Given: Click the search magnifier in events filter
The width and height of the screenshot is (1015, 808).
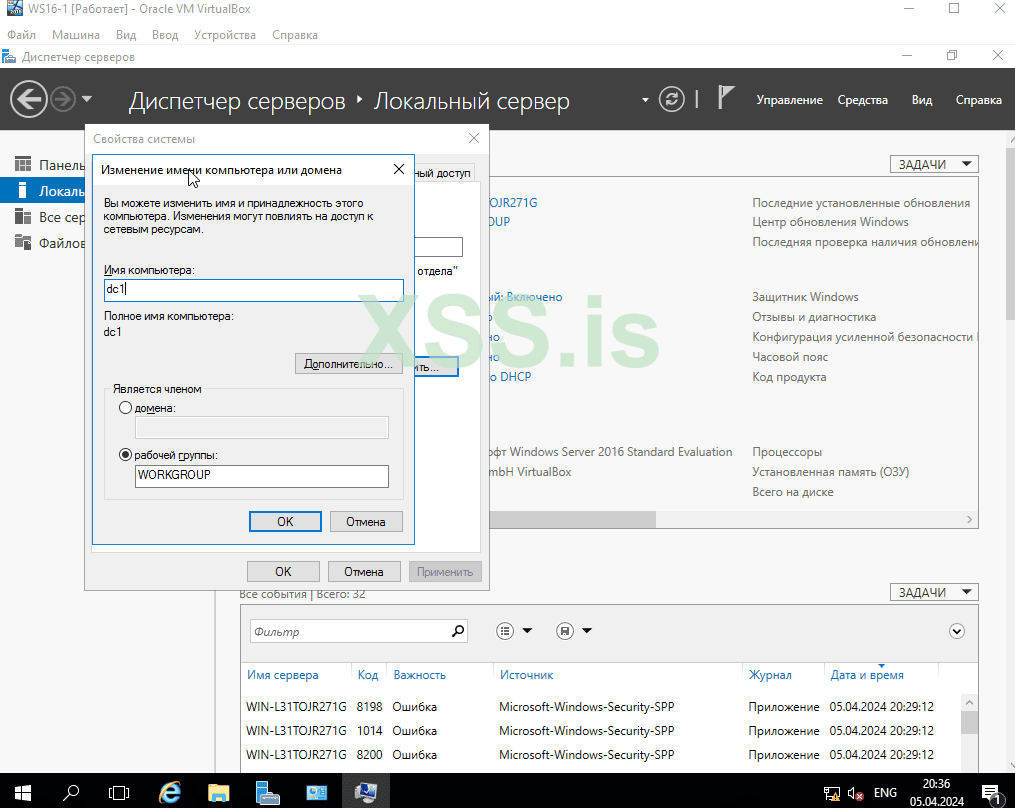Looking at the screenshot, I should pyautogui.click(x=458, y=631).
